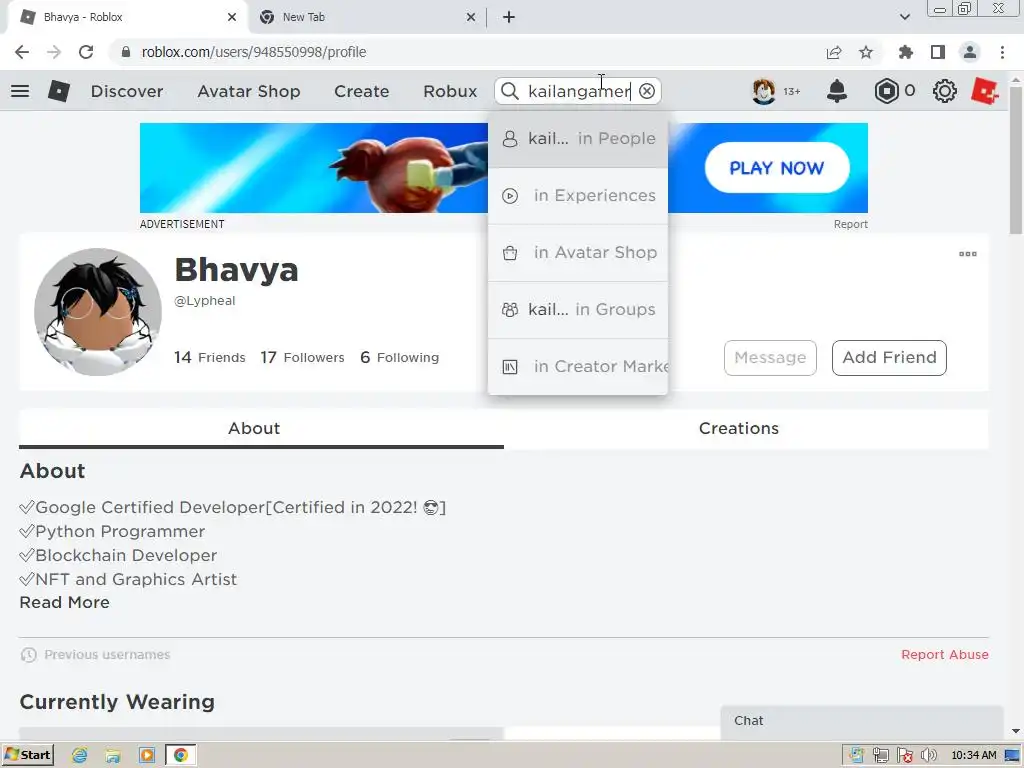Image resolution: width=1024 pixels, height=768 pixels.
Task: Click the volume tray icon
Action: (x=928, y=755)
